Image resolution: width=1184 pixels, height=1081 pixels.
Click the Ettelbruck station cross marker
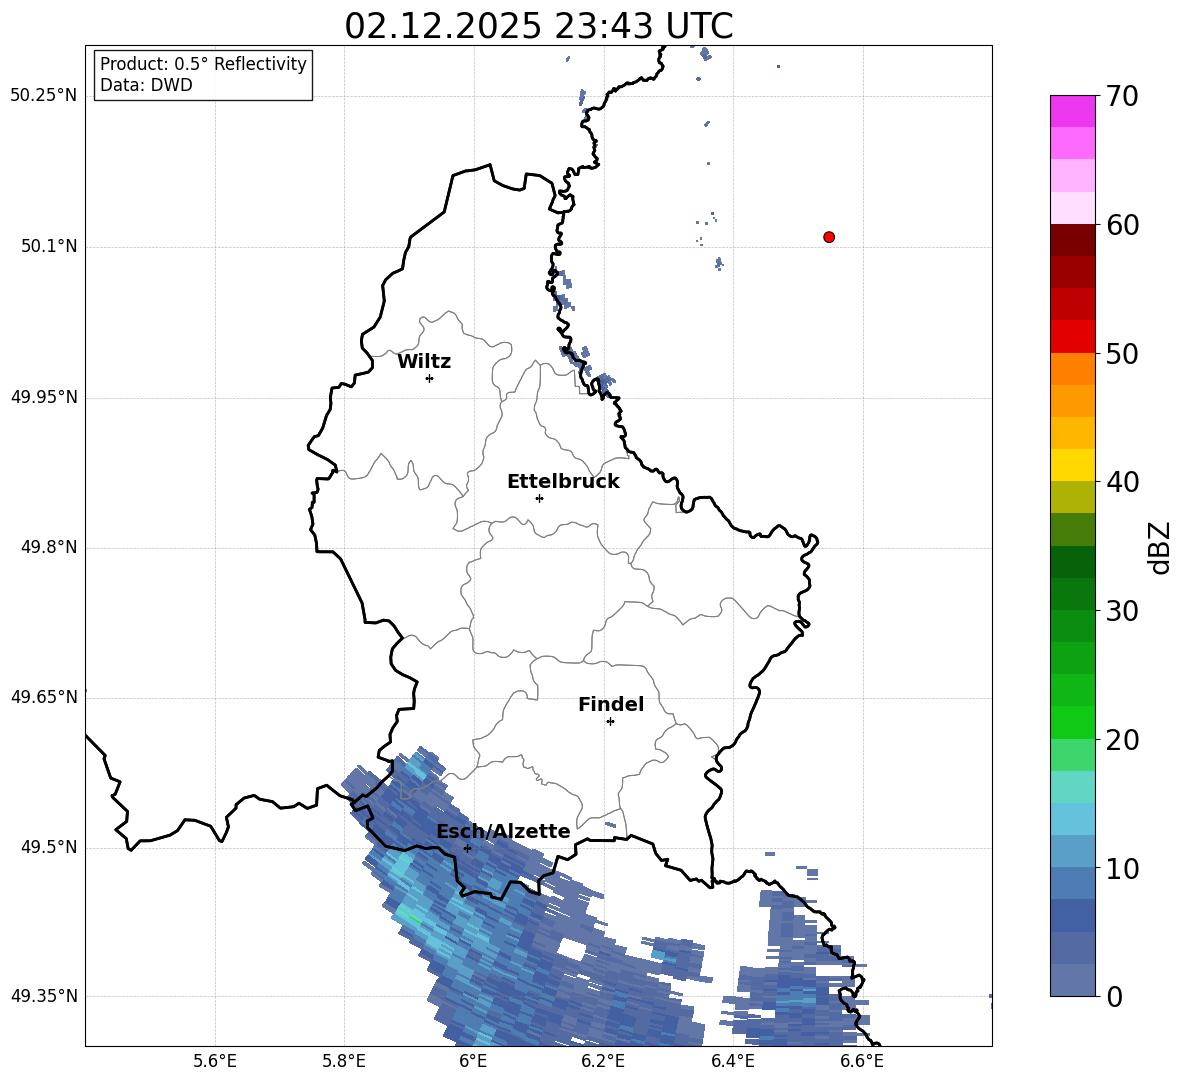click(x=539, y=498)
